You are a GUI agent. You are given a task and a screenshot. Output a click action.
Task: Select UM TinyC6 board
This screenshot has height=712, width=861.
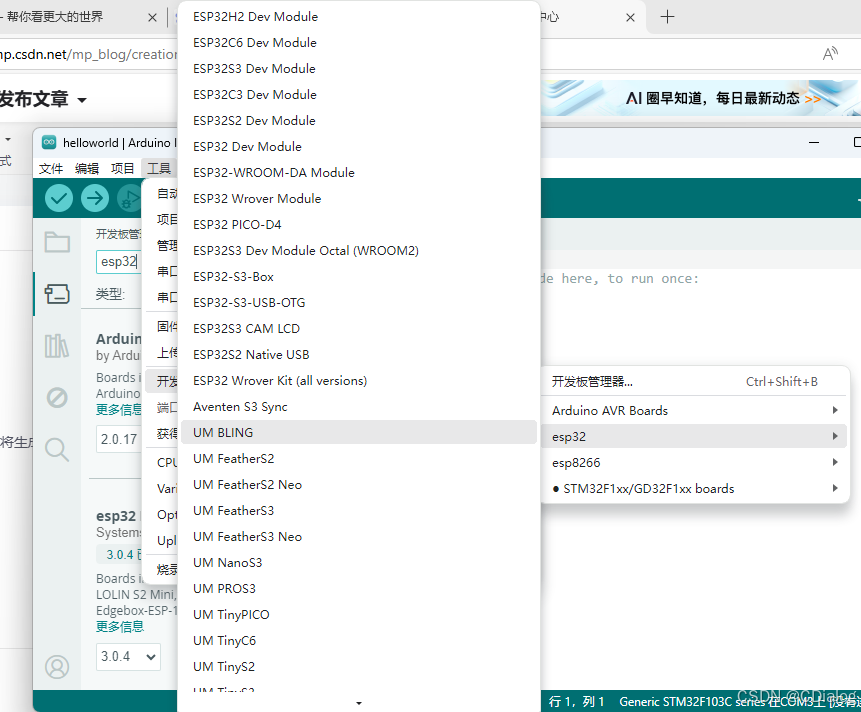[x=359, y=641]
